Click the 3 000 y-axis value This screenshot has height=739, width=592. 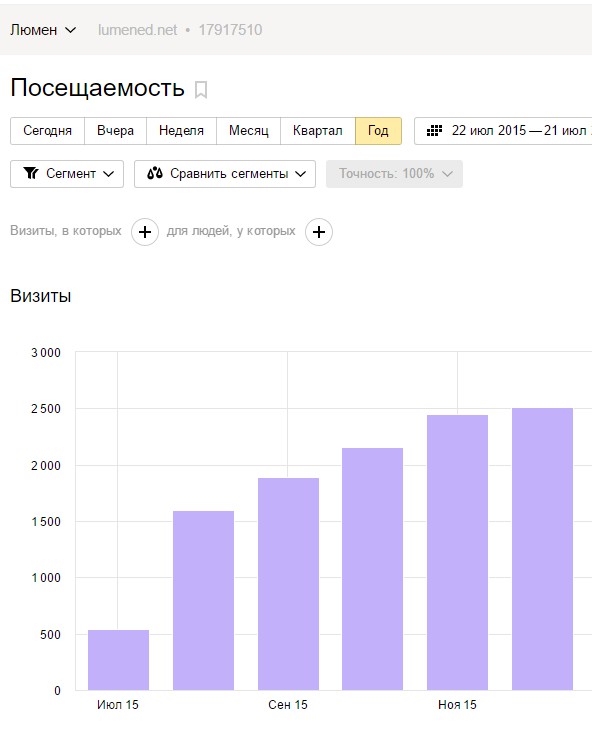pyautogui.click(x=46, y=353)
